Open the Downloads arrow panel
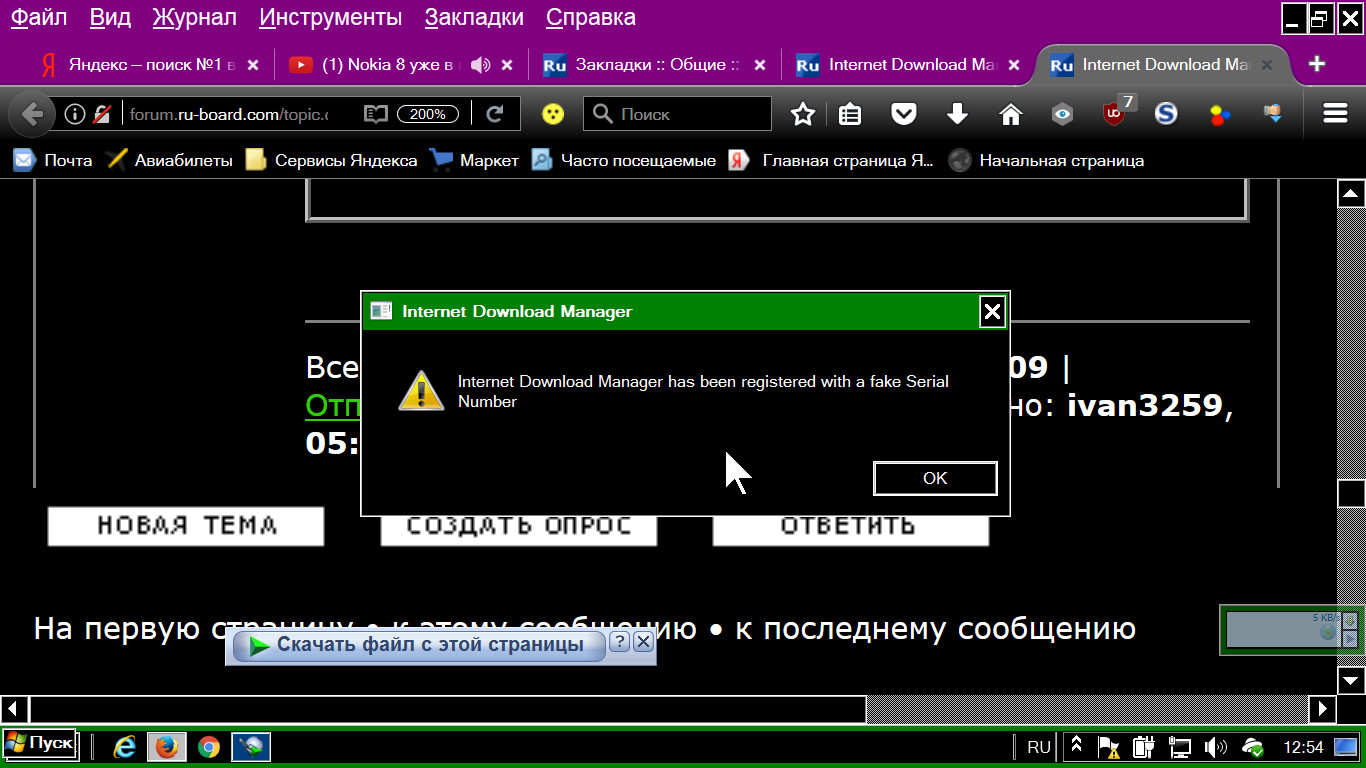The height and width of the screenshot is (768, 1366). [x=957, y=114]
